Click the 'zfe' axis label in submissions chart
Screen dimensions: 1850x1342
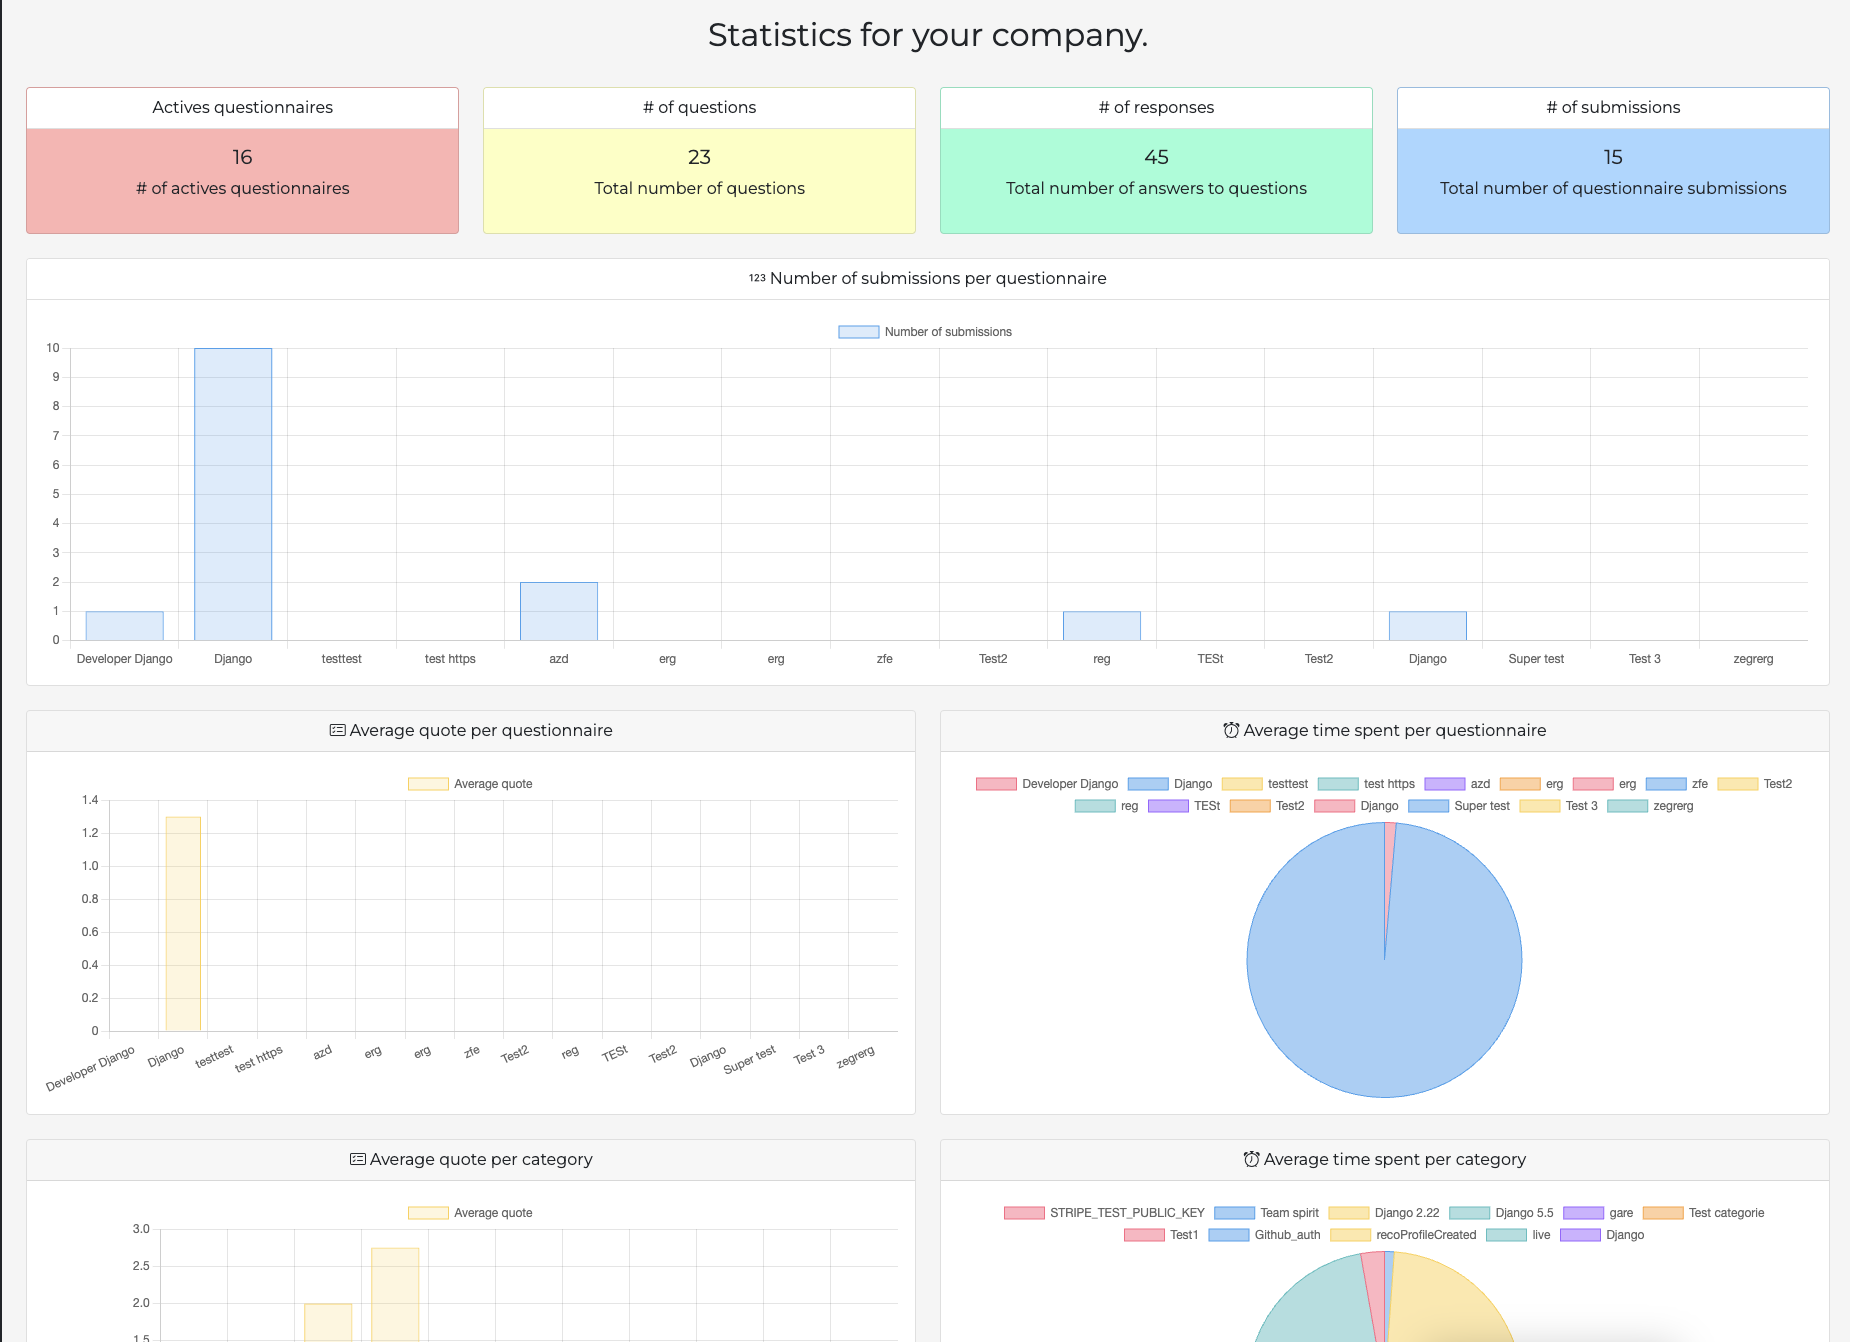(x=885, y=659)
